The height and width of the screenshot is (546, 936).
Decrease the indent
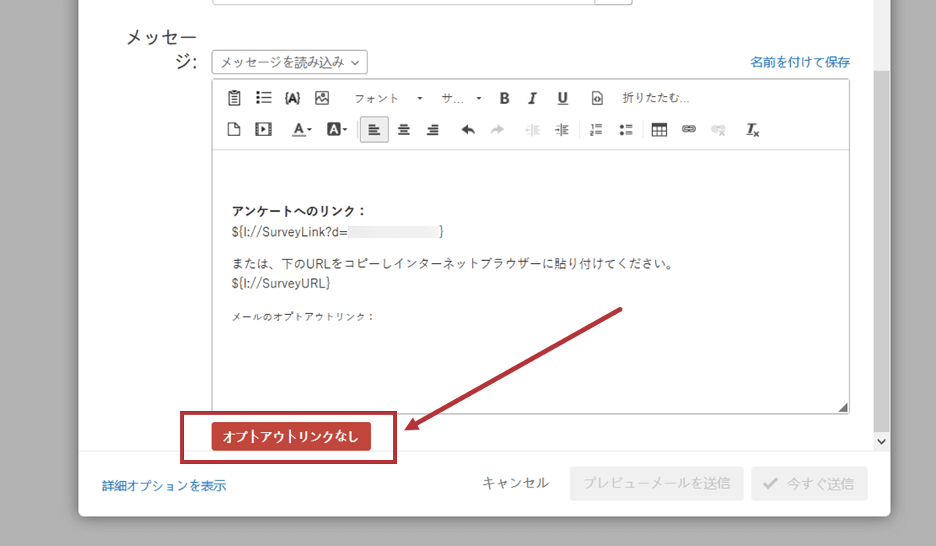532,129
